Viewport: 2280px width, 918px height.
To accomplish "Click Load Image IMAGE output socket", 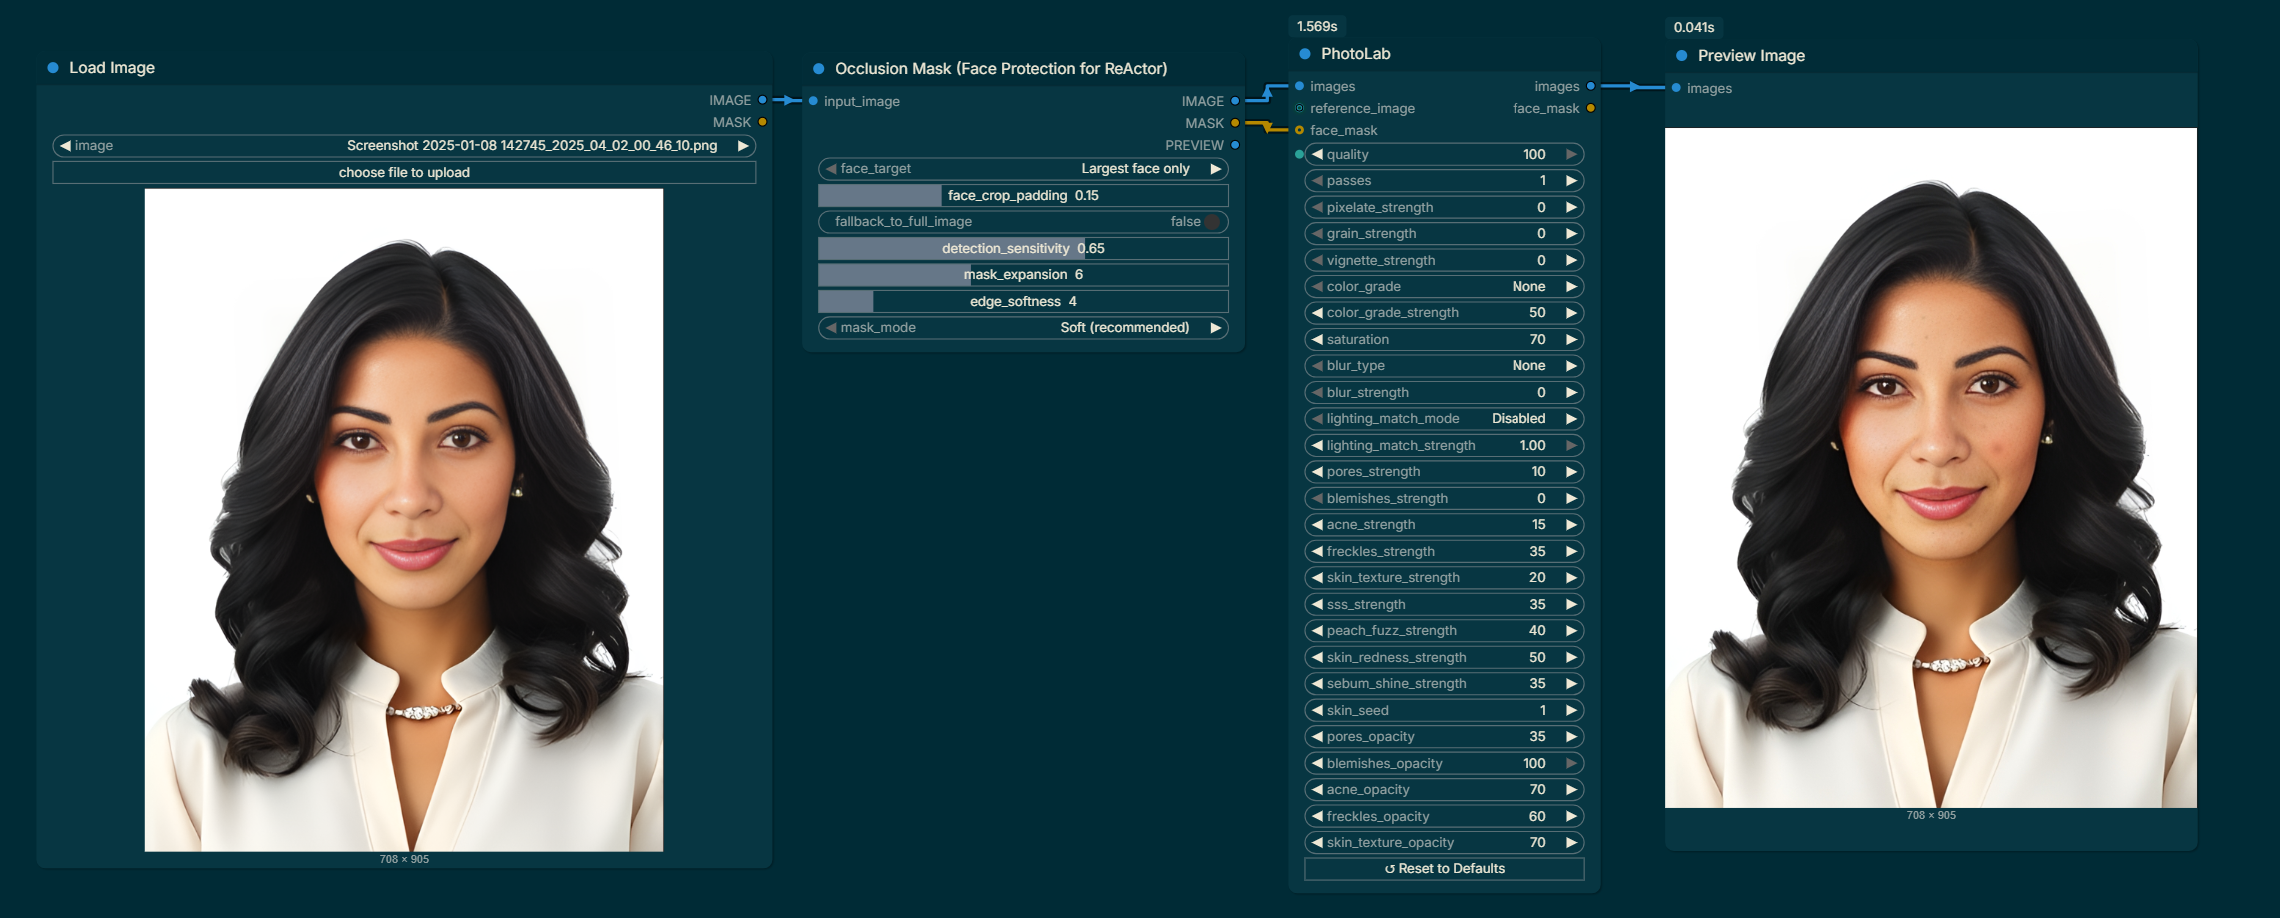I will tap(762, 100).
